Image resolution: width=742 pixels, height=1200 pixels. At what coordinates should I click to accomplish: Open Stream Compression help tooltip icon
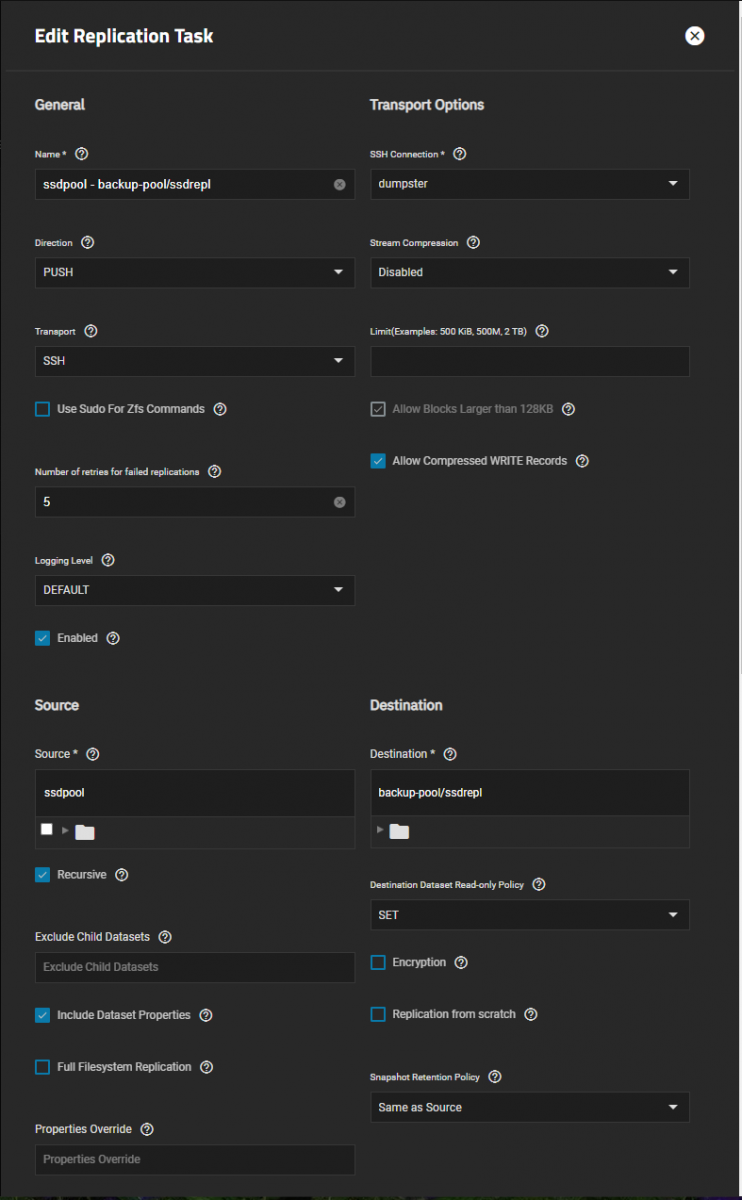click(473, 242)
